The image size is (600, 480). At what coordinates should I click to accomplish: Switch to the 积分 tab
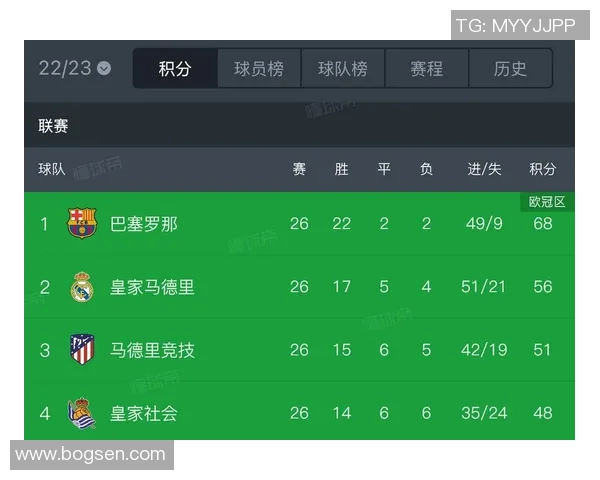[x=175, y=69]
